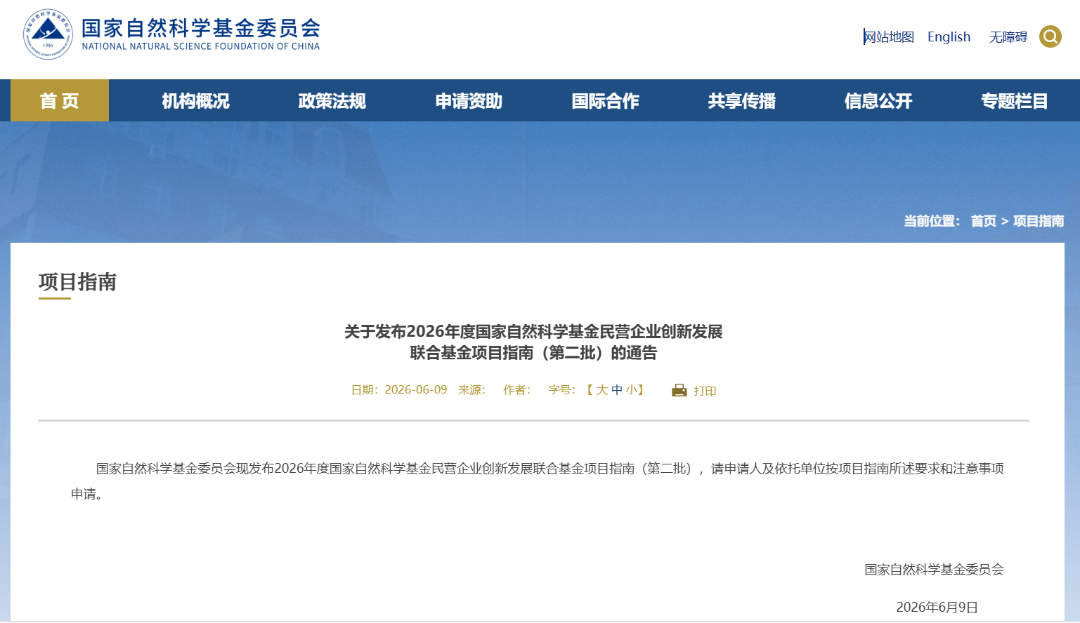1080x623 pixels.
Task: Open the 信息公开 menu item
Action: tap(878, 101)
